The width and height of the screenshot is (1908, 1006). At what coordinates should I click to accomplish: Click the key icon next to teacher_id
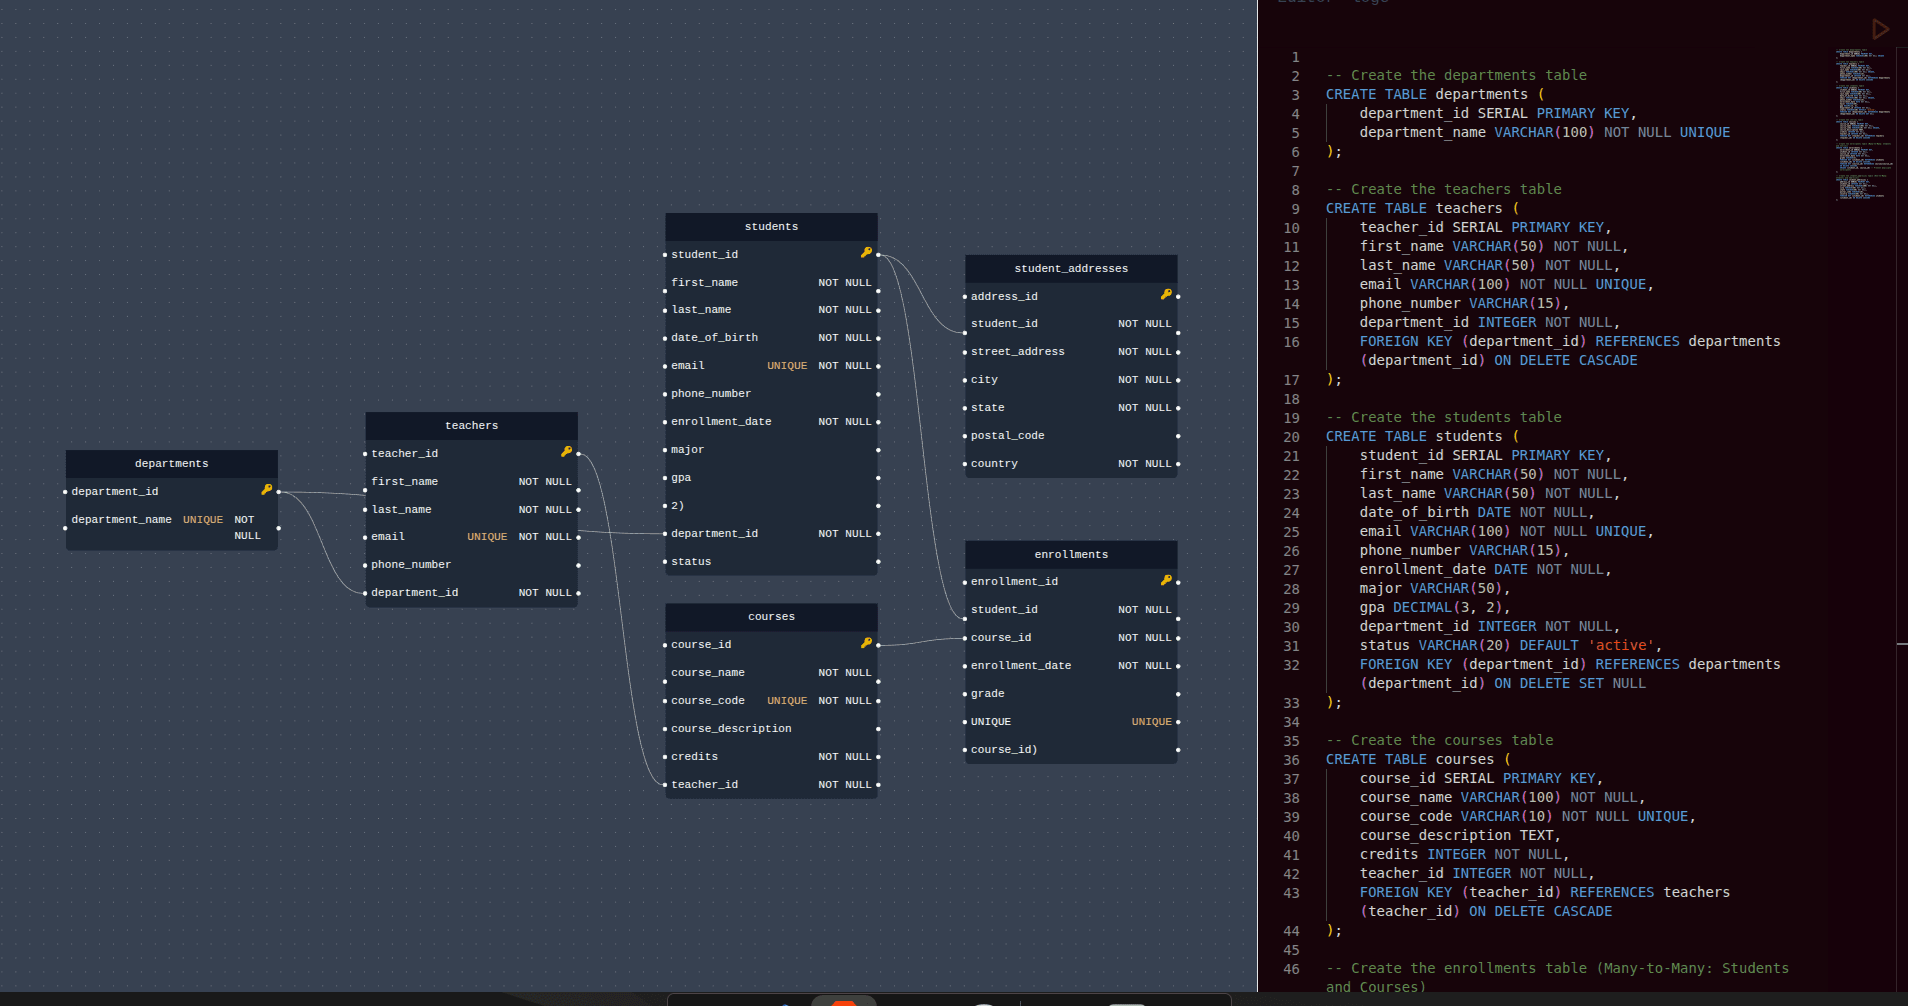tap(567, 452)
